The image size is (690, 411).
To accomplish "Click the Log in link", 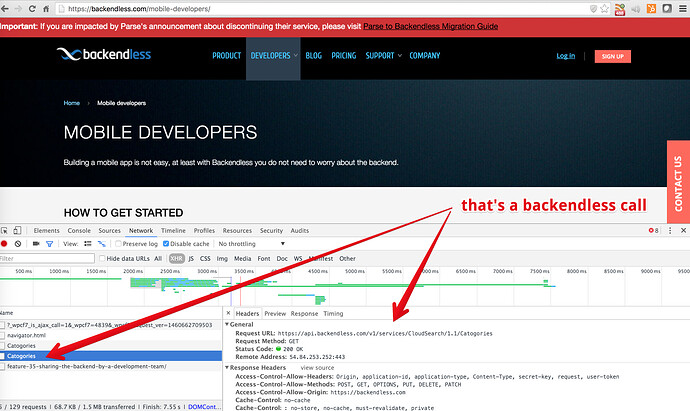I will (565, 56).
